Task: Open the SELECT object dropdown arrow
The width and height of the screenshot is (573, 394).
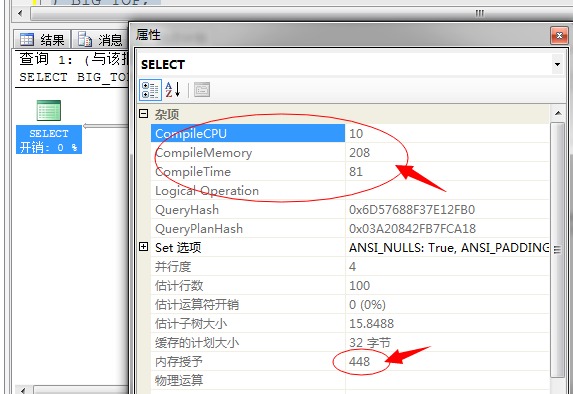Action: (557, 65)
